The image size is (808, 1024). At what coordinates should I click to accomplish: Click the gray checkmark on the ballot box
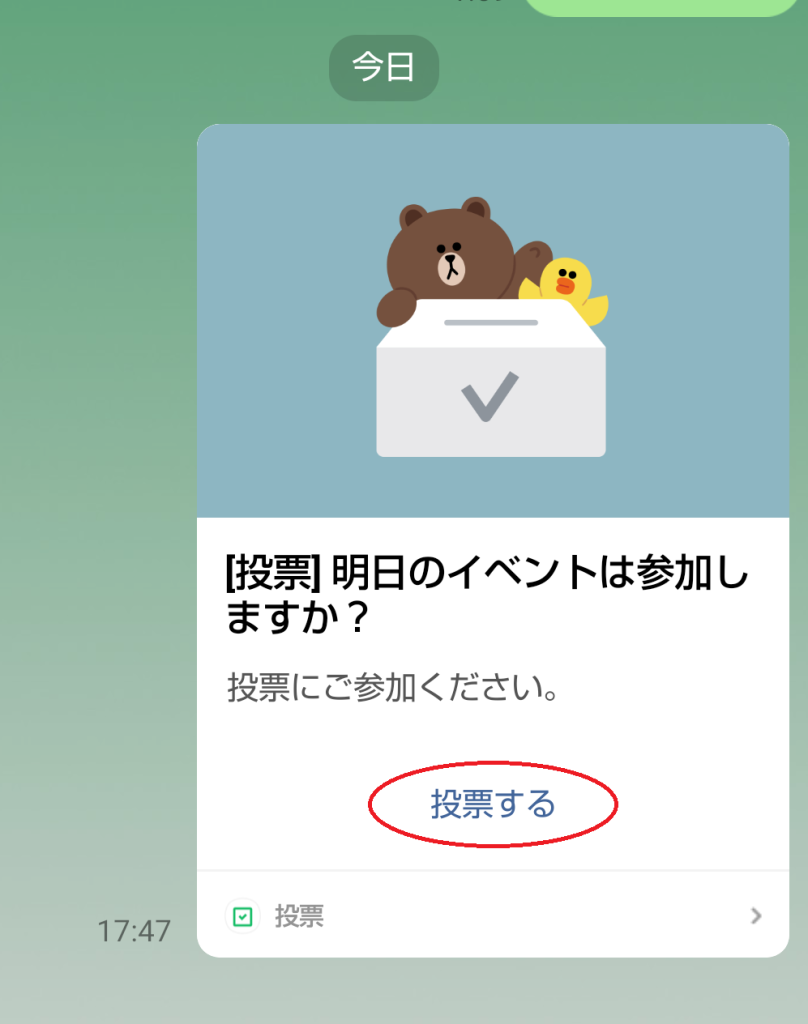point(490,396)
